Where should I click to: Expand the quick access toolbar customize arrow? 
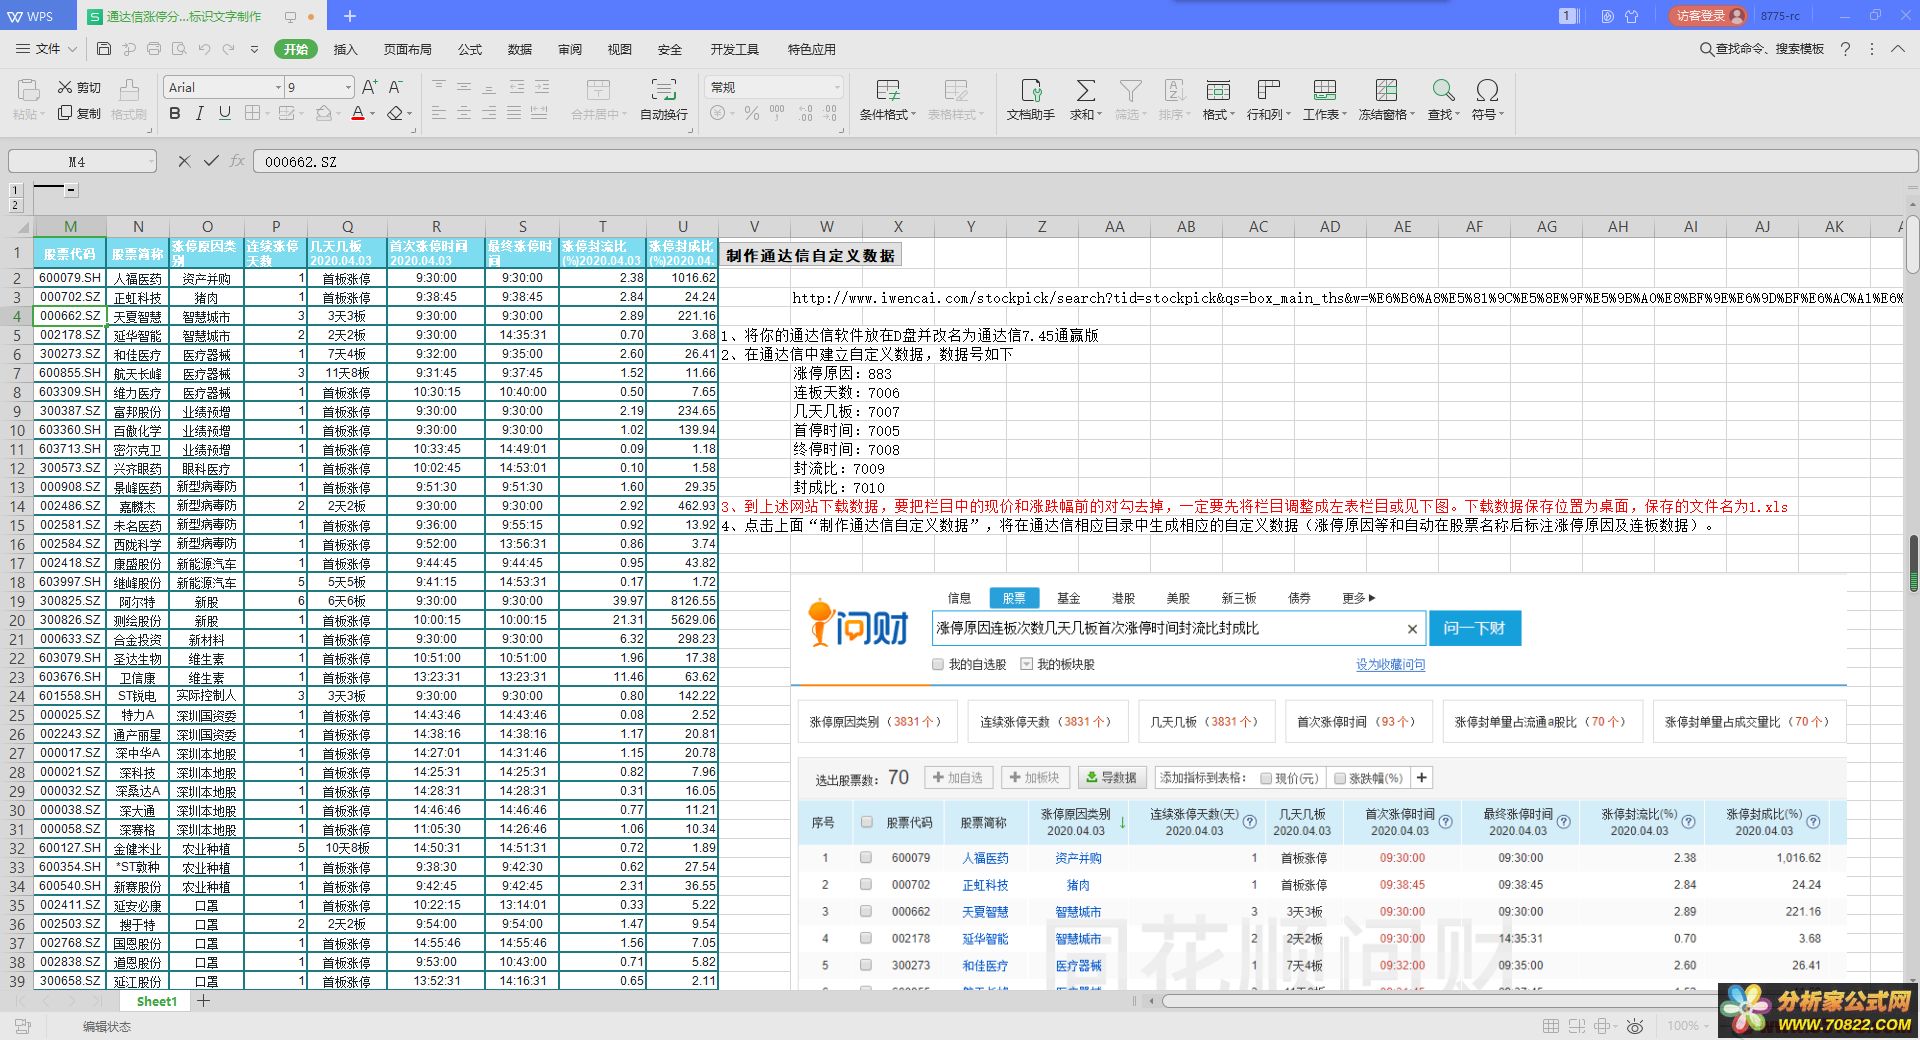point(254,48)
